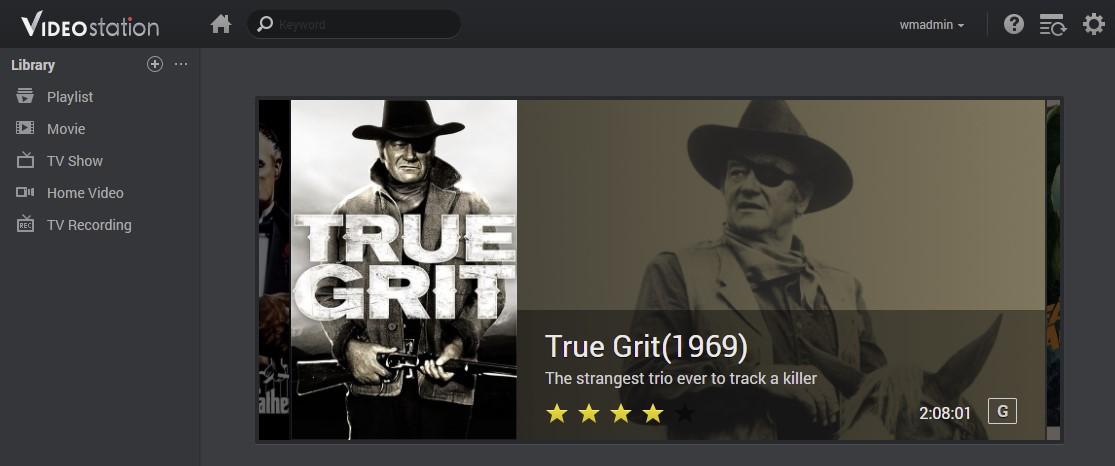The width and height of the screenshot is (1115, 466).
Task: Open library more options ellipsis
Action: (181, 64)
